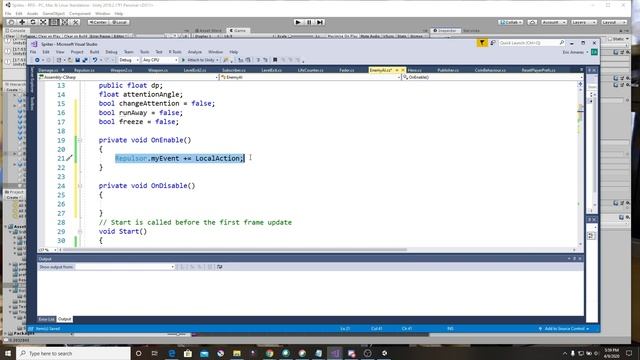640x360 pixels.
Task: Open Unity's Layout dropdown
Action: click(613, 22)
